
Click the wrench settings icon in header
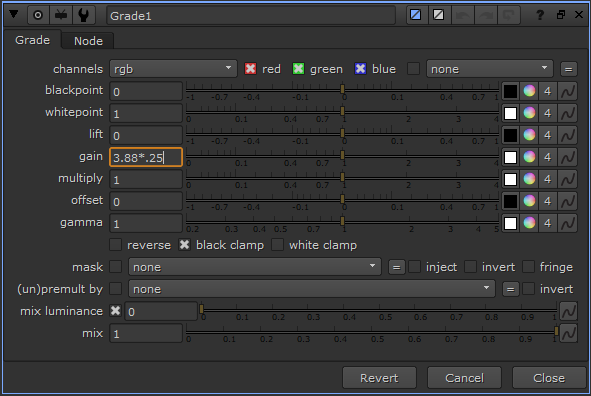[84, 15]
